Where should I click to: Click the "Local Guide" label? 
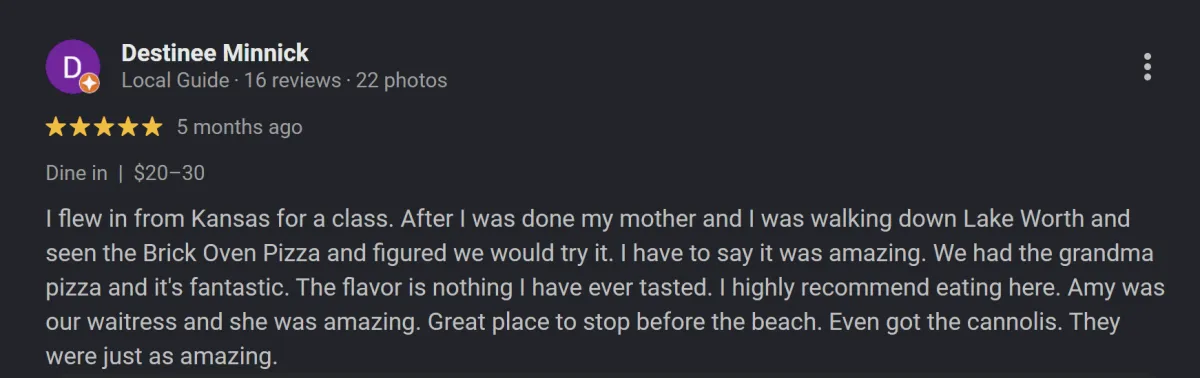pos(175,80)
